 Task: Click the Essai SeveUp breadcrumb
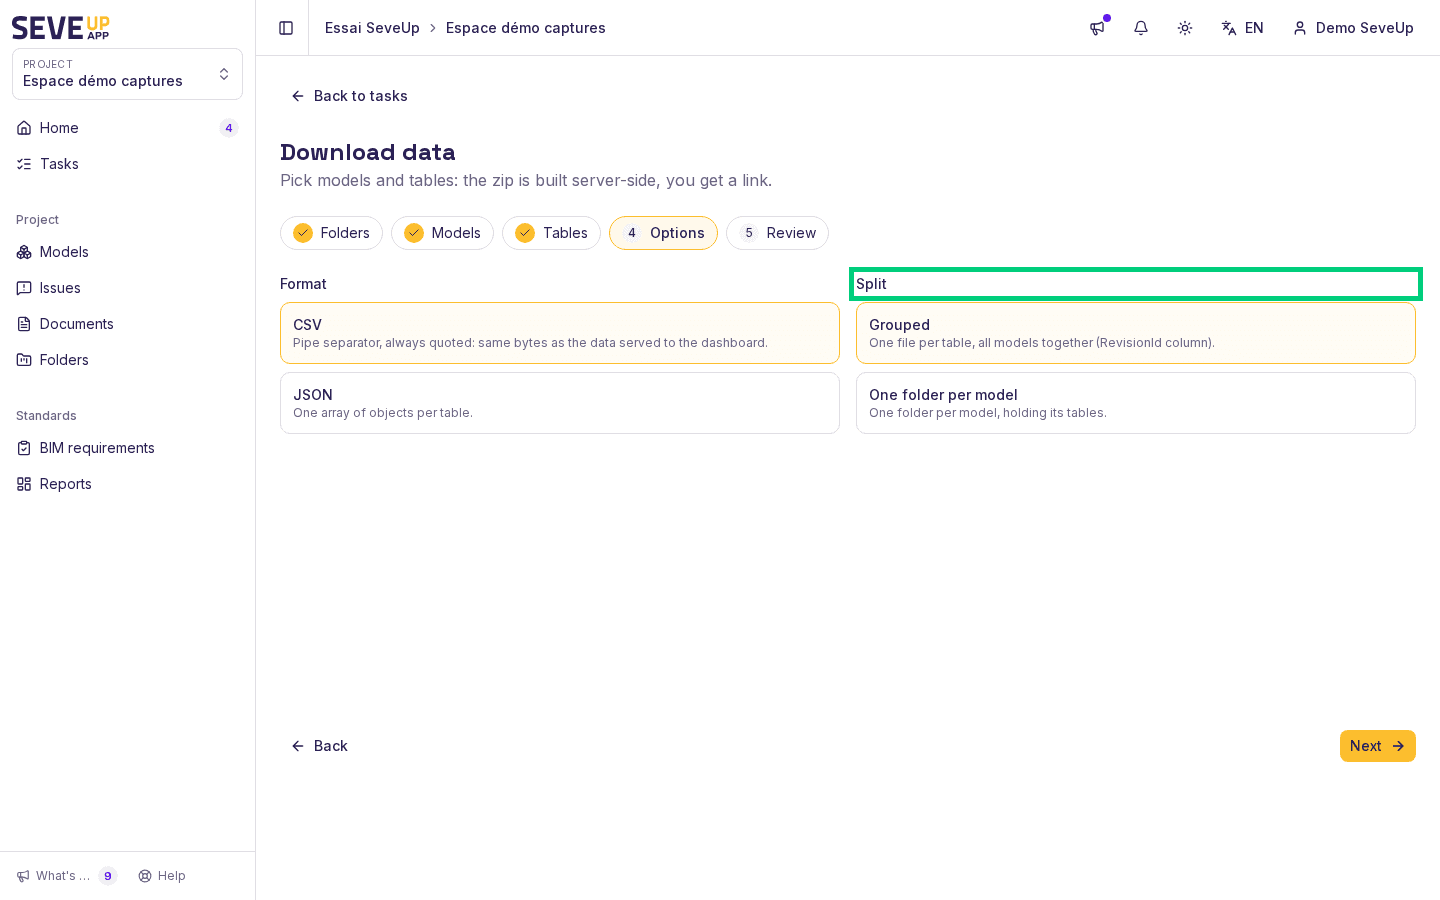coord(372,28)
